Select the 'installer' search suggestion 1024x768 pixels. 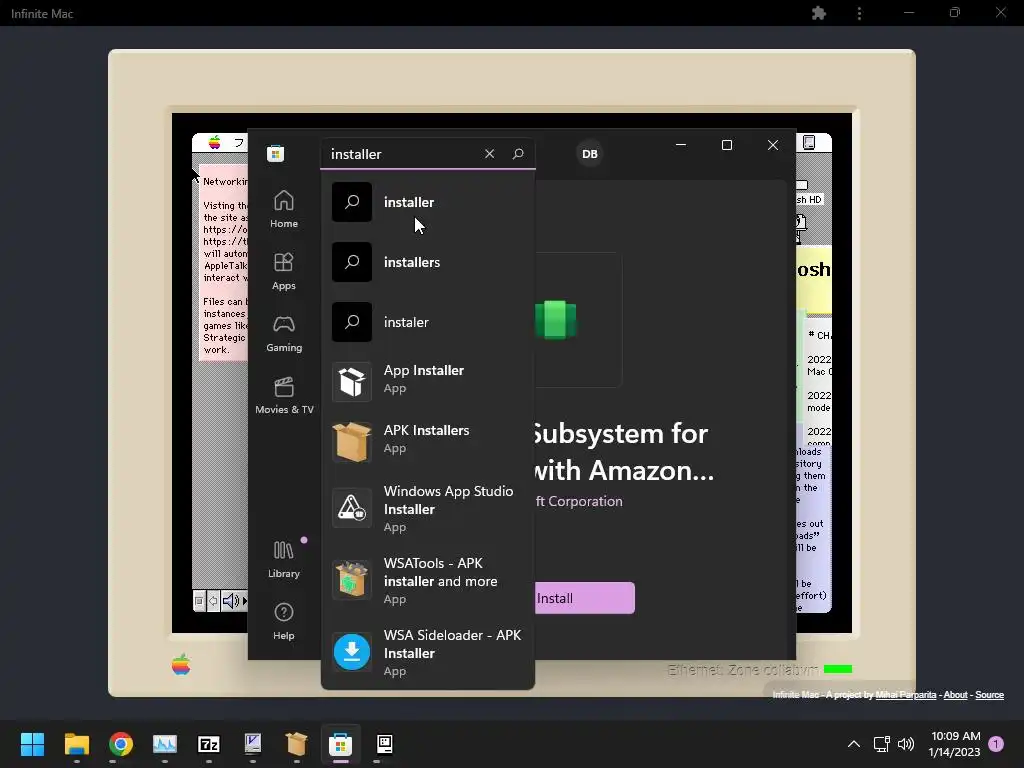(x=428, y=202)
